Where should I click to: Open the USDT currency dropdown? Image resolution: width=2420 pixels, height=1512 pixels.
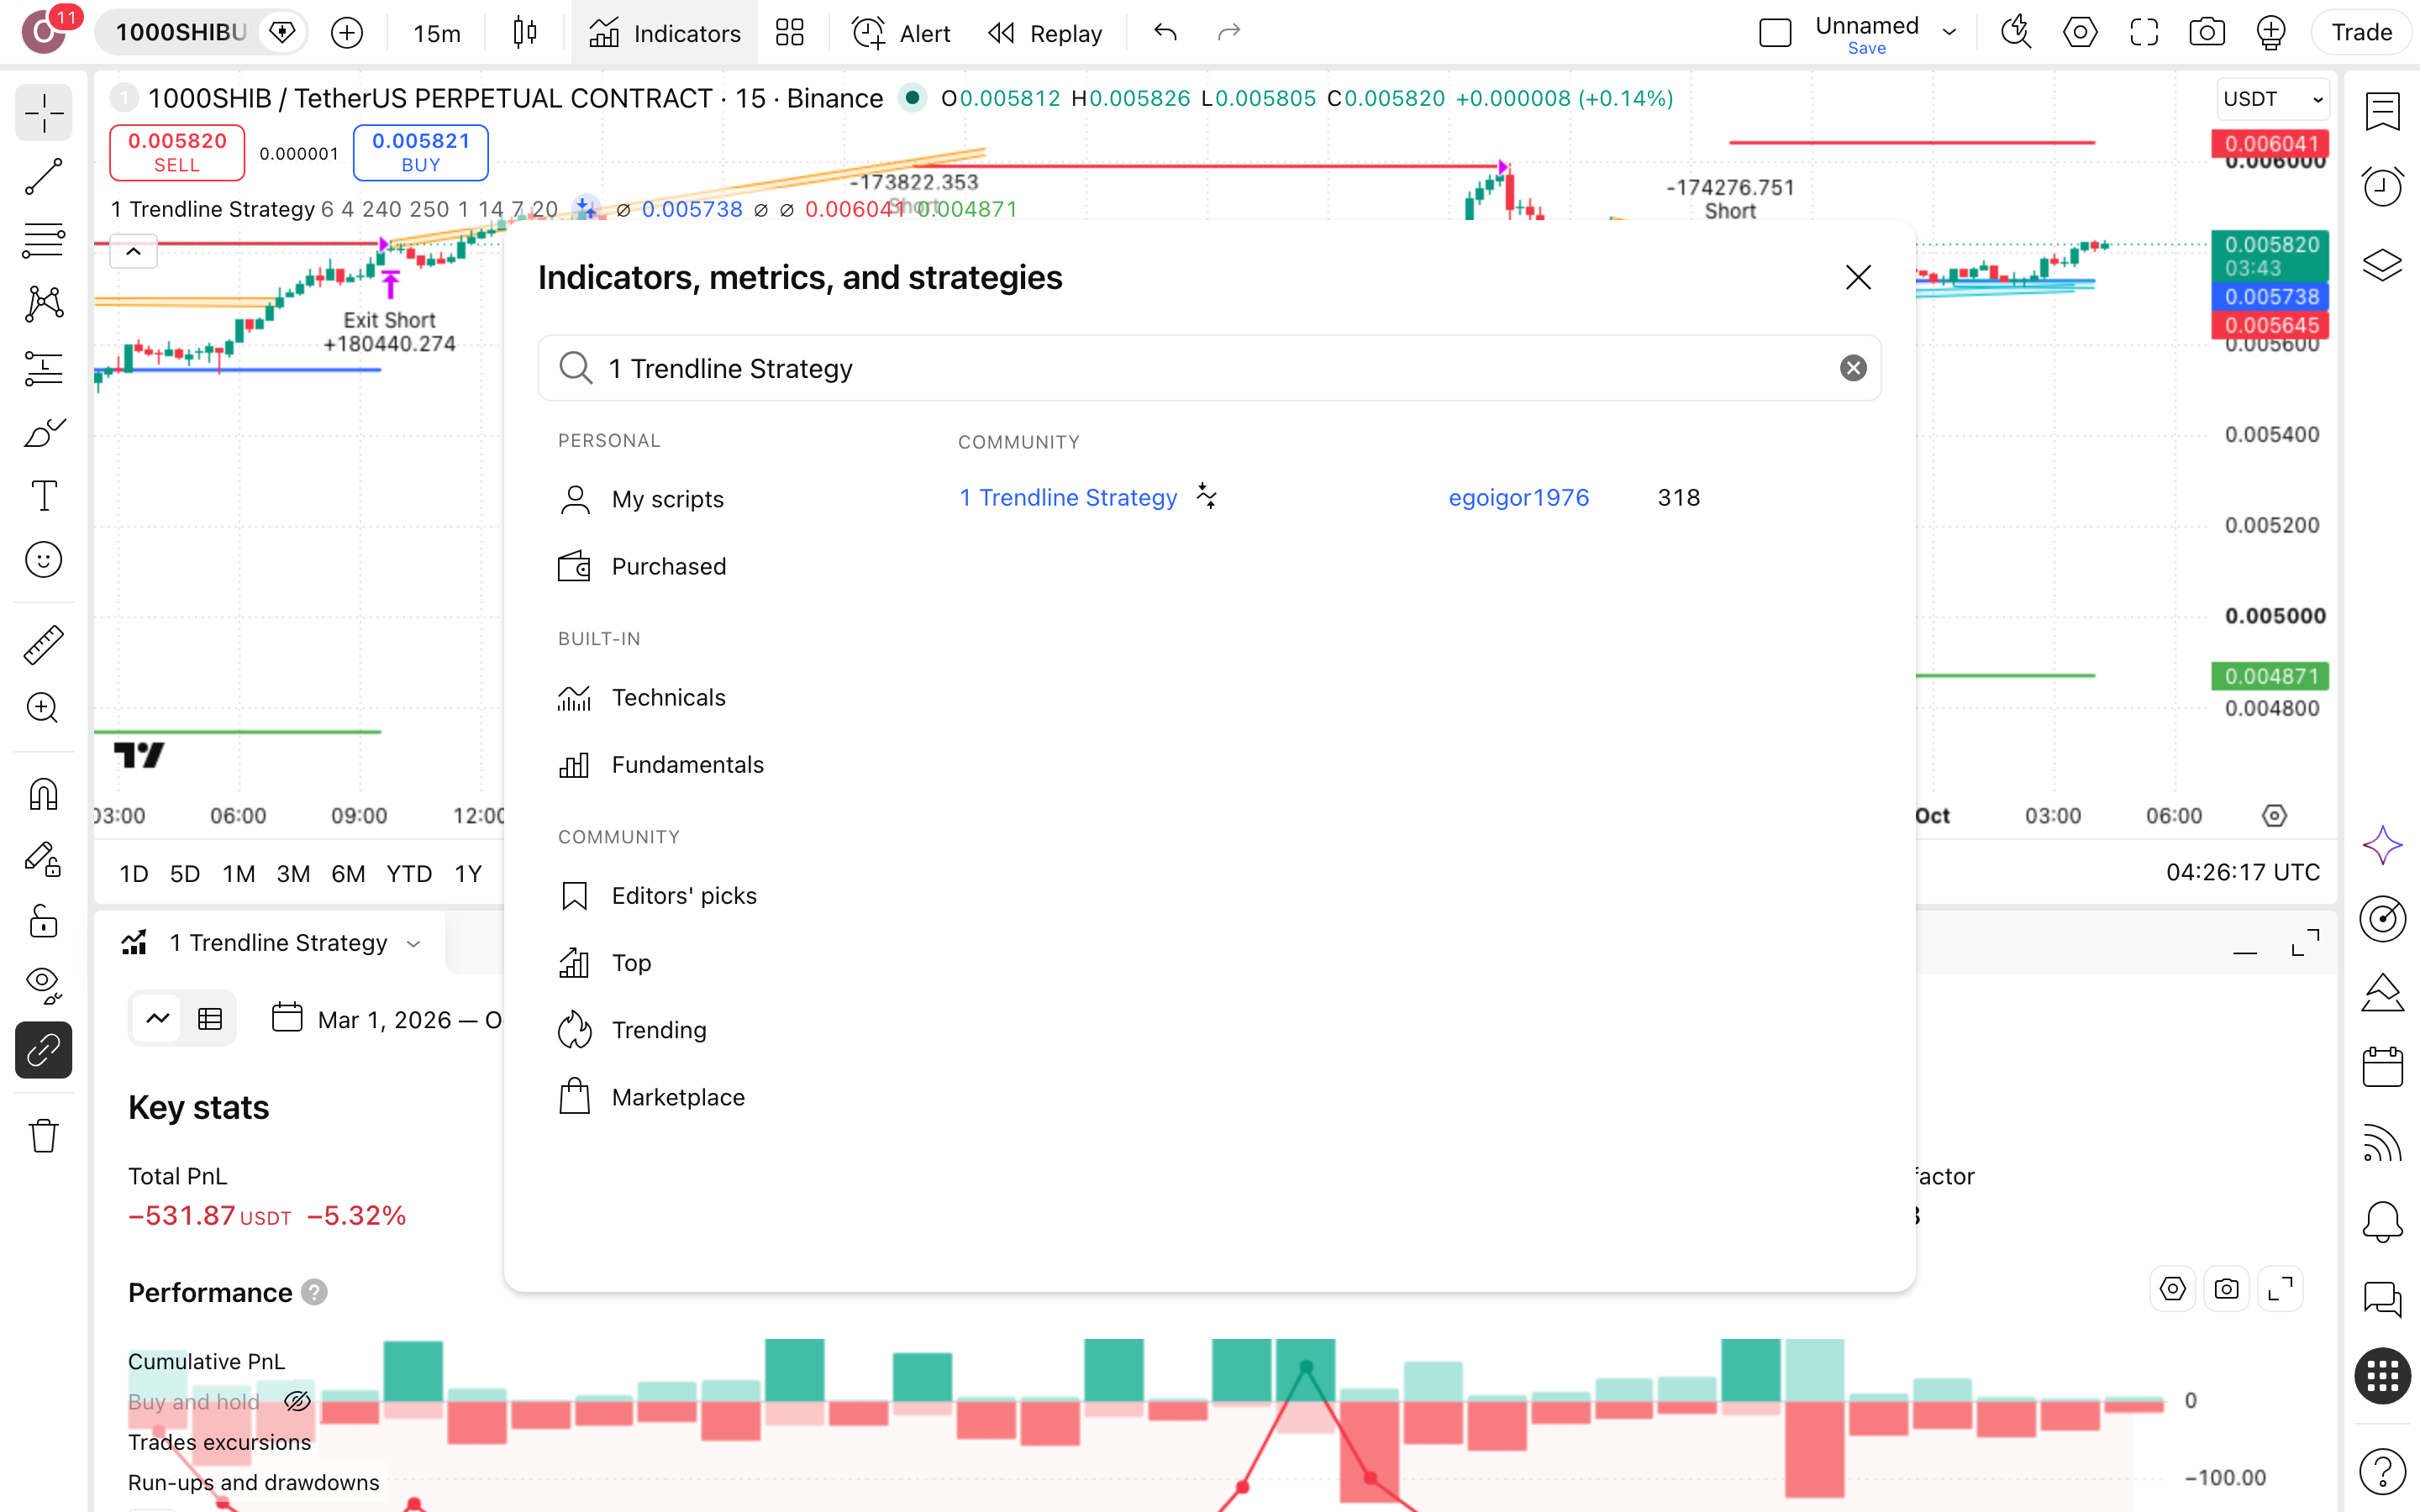pos(2273,99)
